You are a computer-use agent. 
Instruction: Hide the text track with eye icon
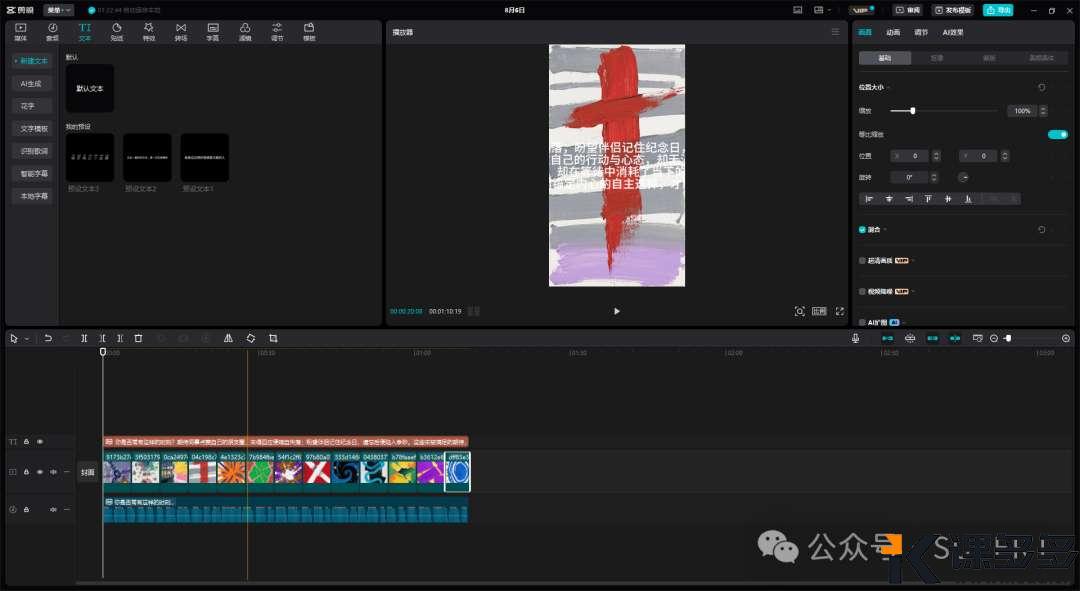(40, 441)
